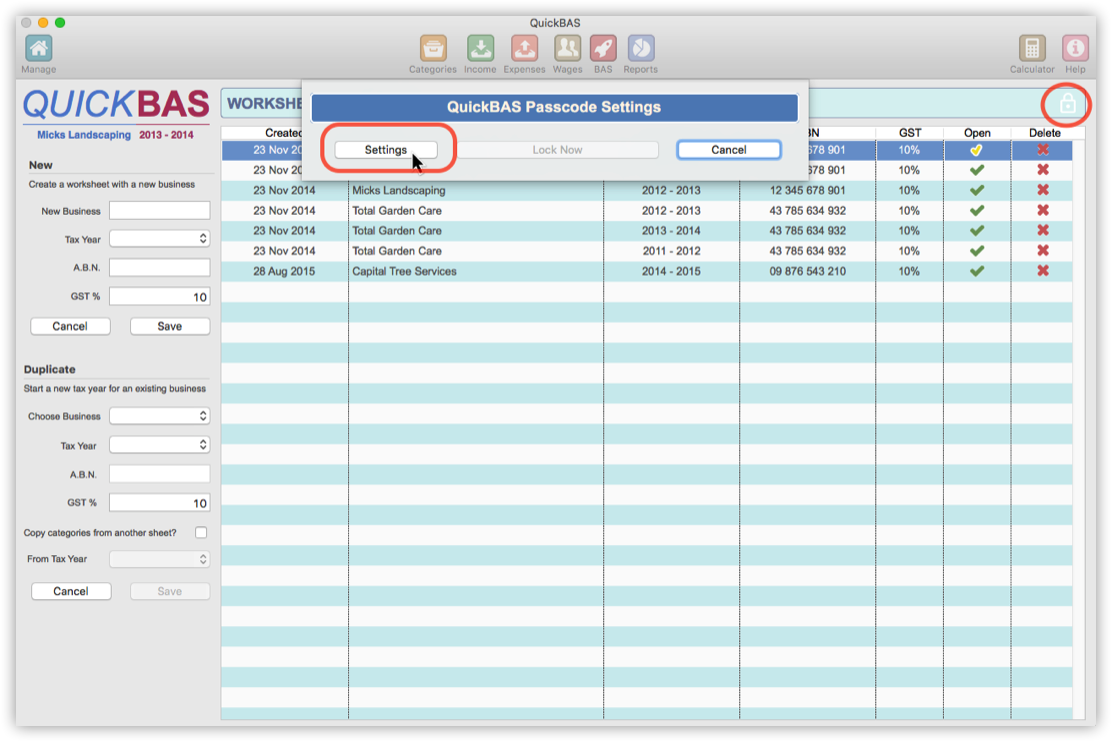
Task: Open the Reports icon
Action: [640, 47]
